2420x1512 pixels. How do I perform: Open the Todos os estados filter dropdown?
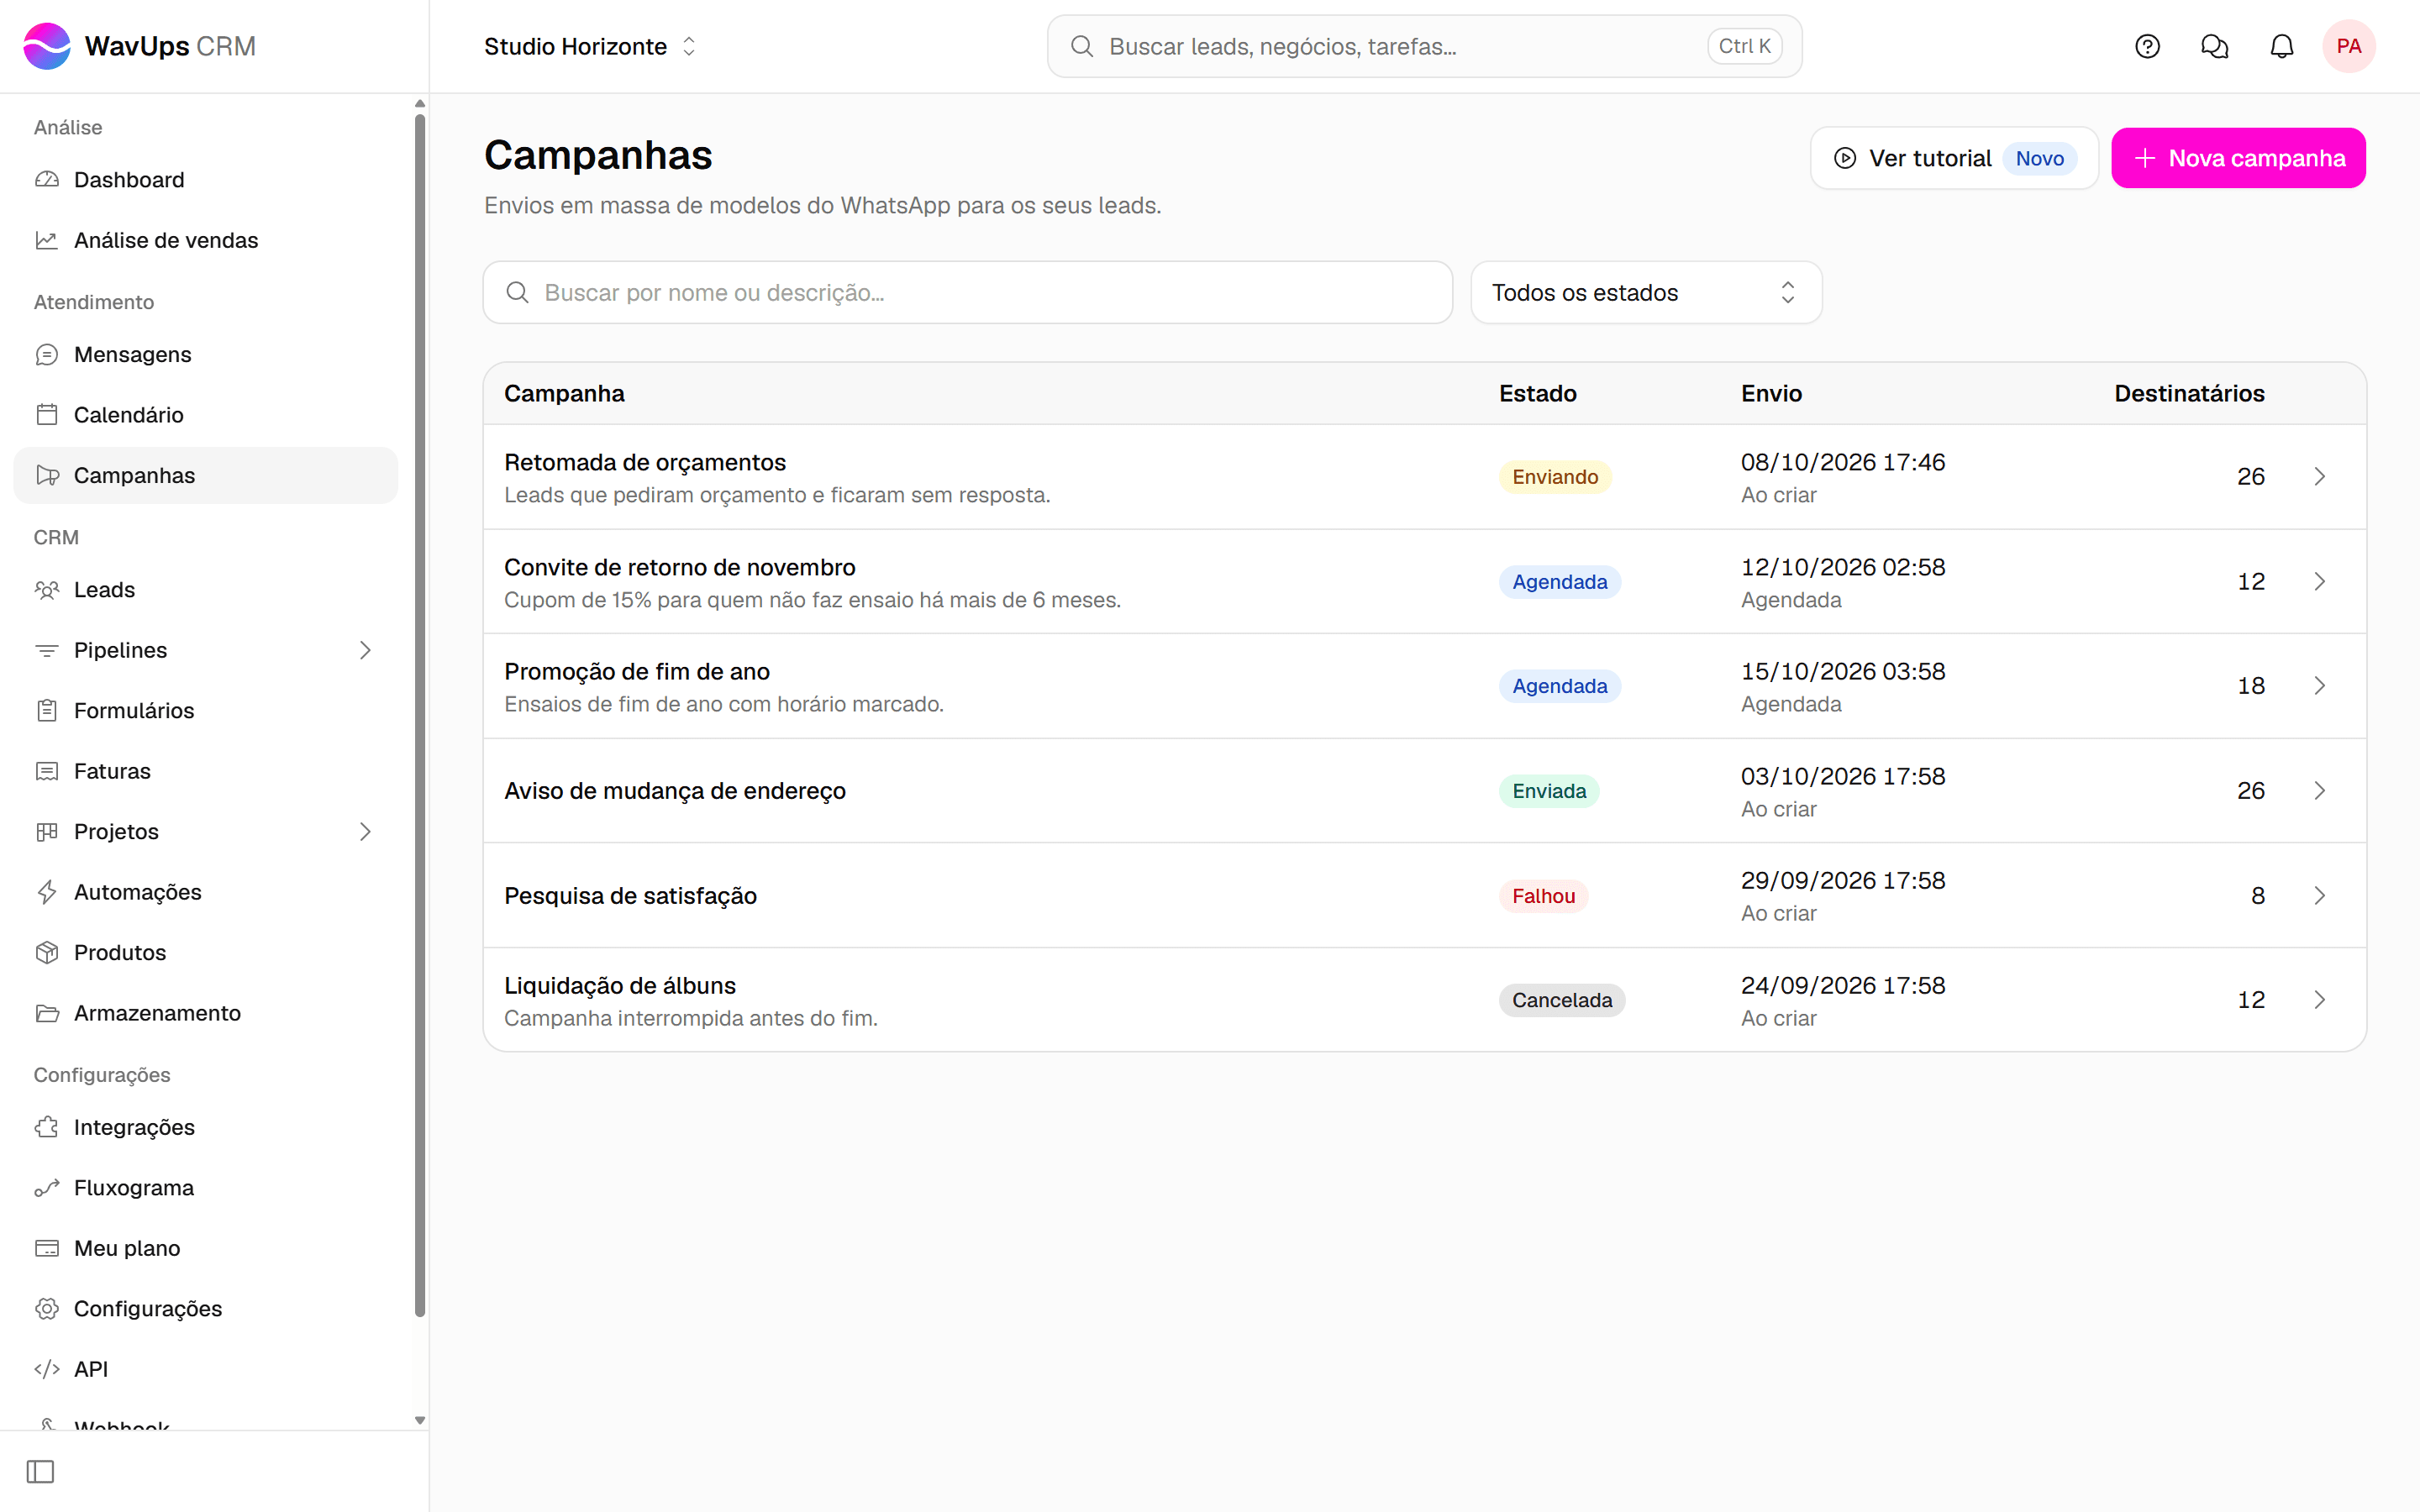[1646, 292]
